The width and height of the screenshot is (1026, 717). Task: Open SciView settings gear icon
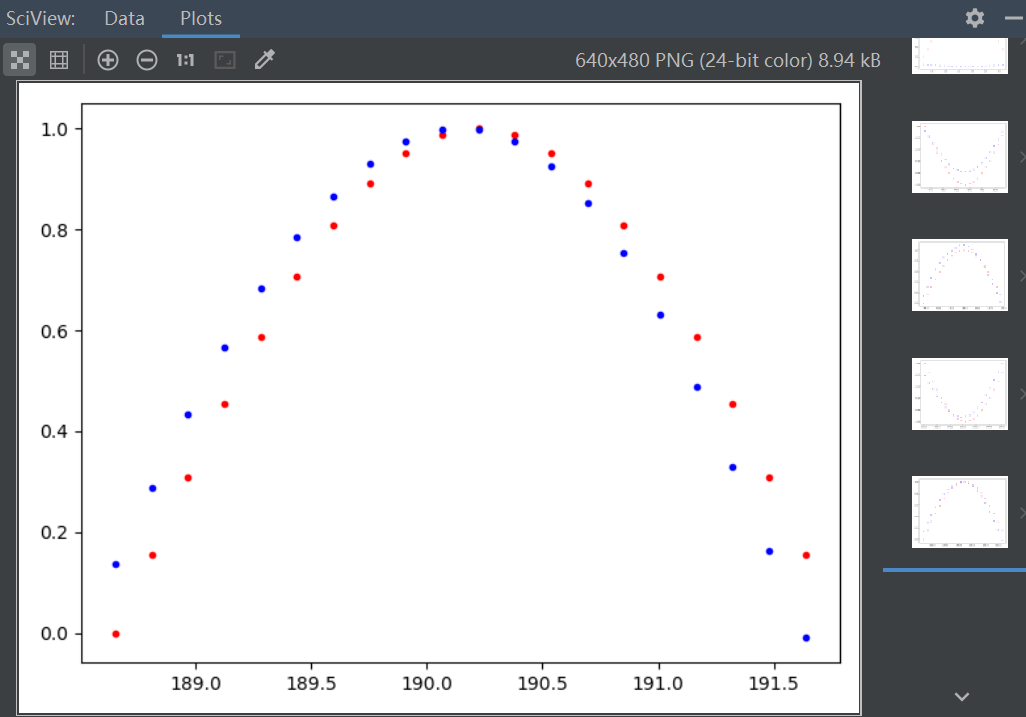(974, 18)
